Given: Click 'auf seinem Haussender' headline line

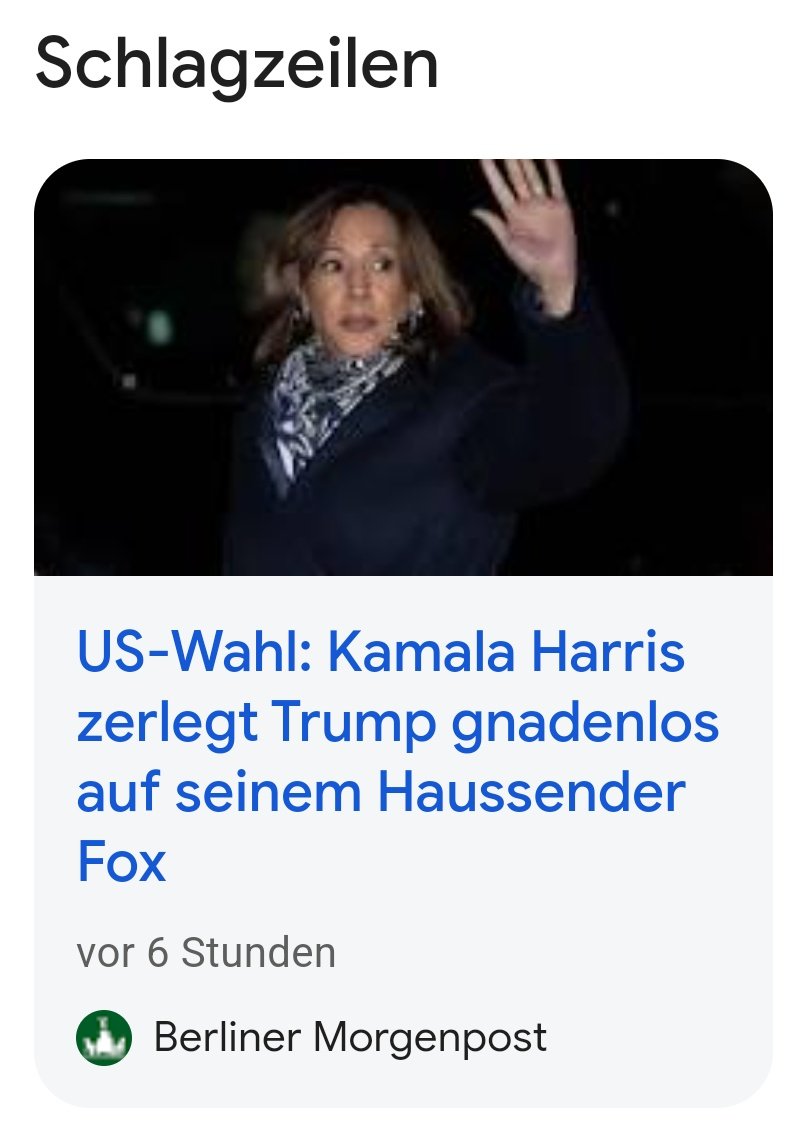Looking at the screenshot, I should pos(381,792).
